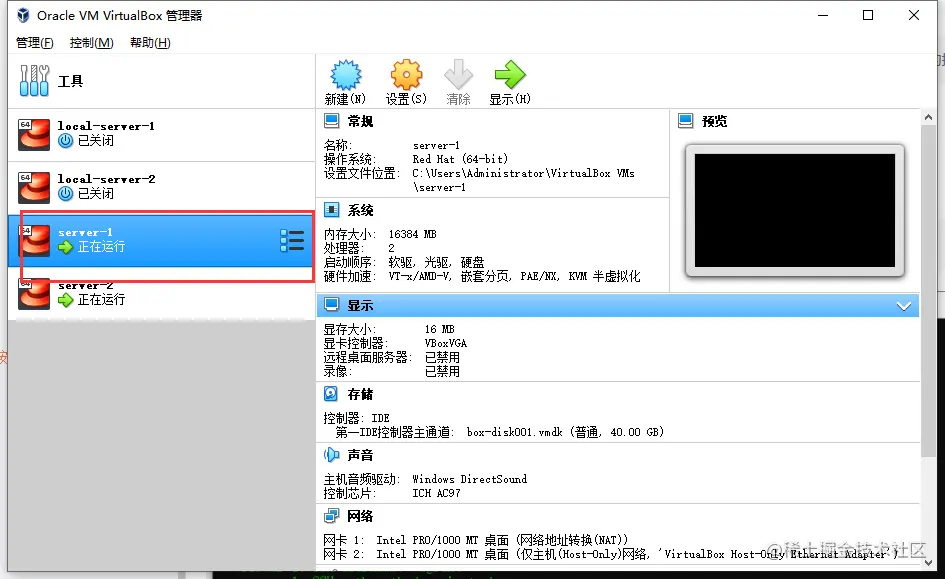Click the 预览 preview monitor icon

[x=685, y=121]
